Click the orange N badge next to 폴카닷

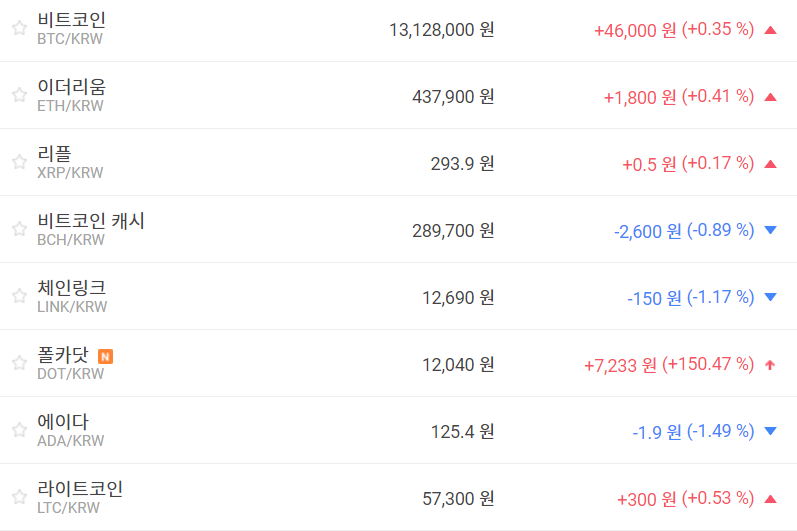(x=106, y=355)
